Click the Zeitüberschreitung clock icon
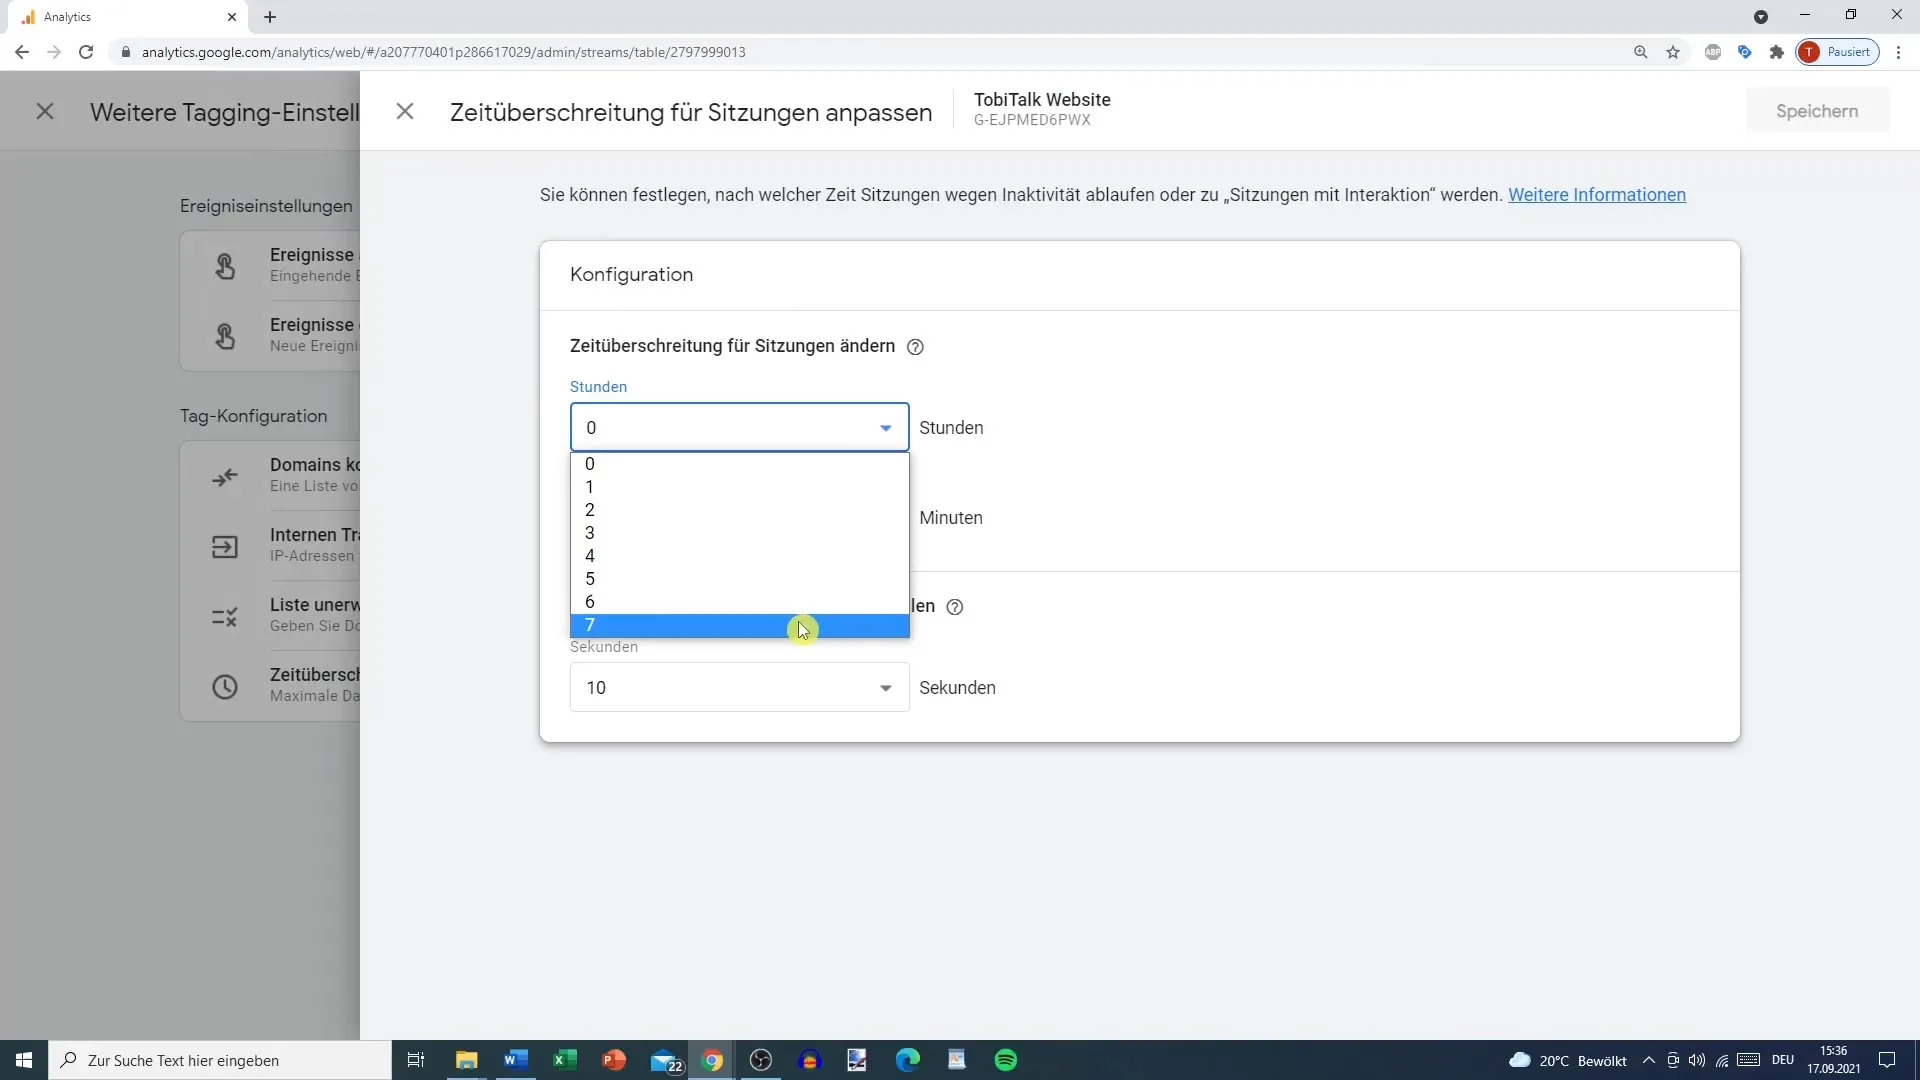The image size is (1920, 1080). [225, 687]
